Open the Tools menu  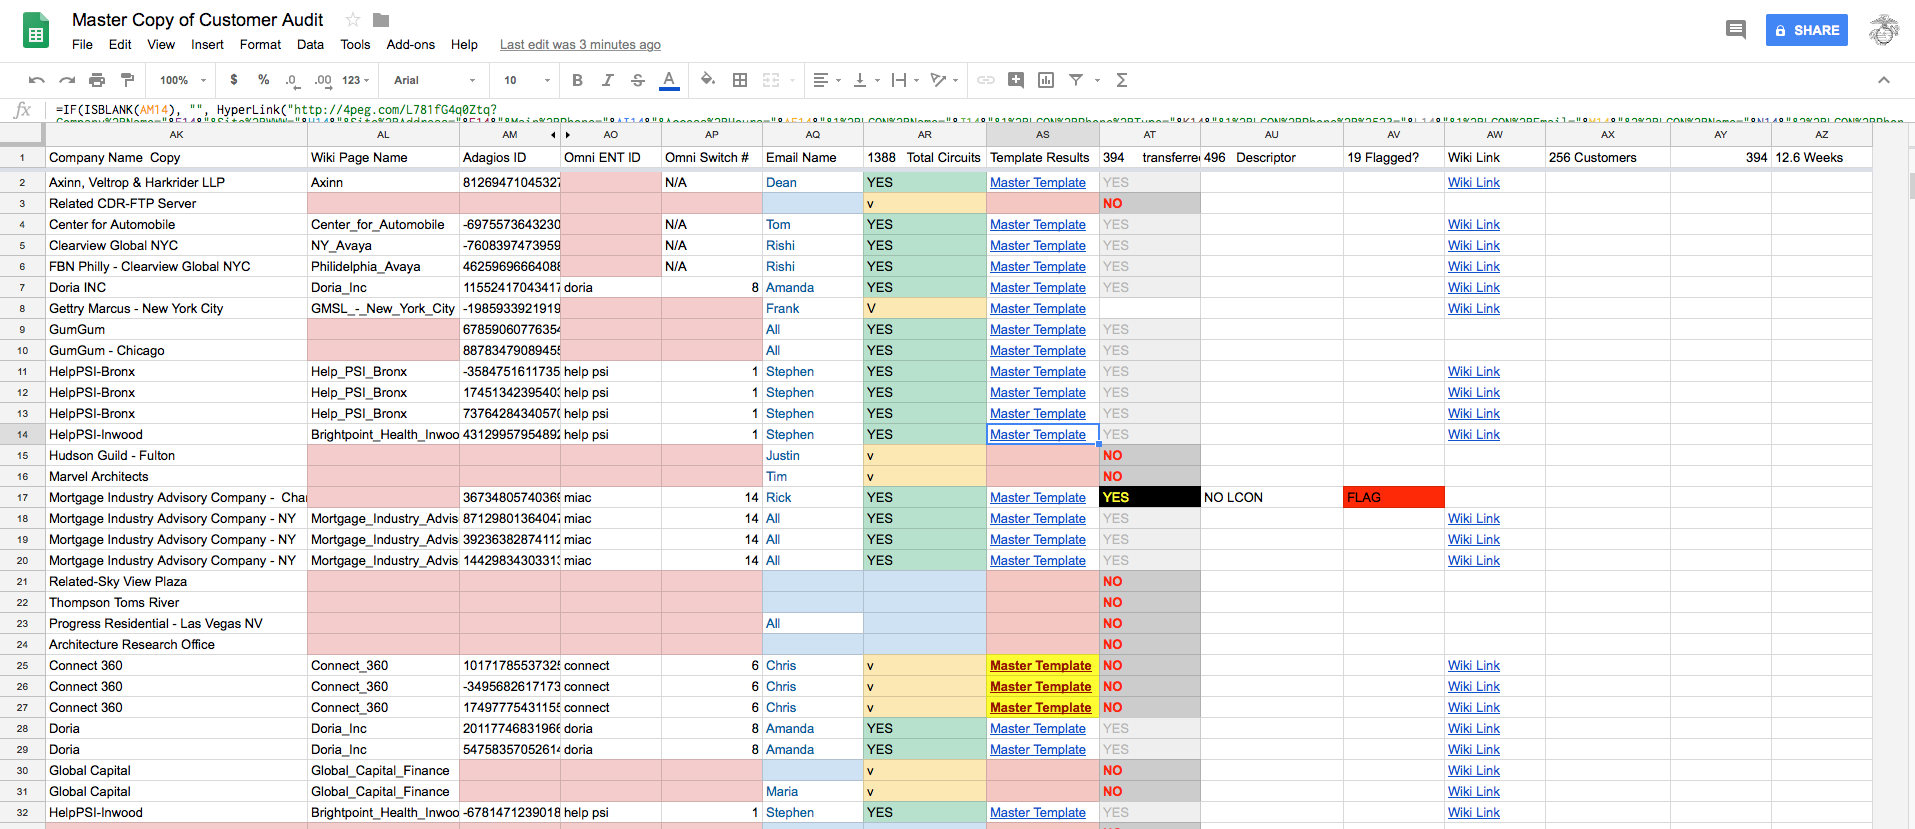point(355,44)
